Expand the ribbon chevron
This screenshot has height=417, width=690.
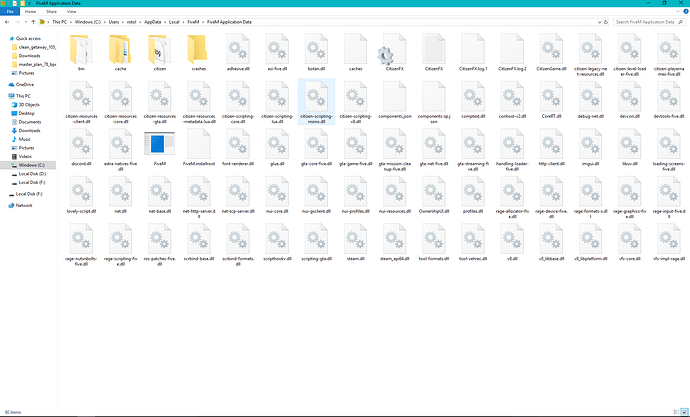(x=678, y=11)
